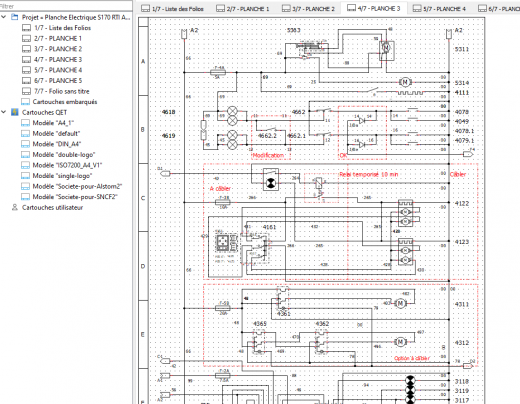This screenshot has height=404, width=520.
Task: Collapse the Projet Planche Electrique tree node
Action: [x=4, y=17]
